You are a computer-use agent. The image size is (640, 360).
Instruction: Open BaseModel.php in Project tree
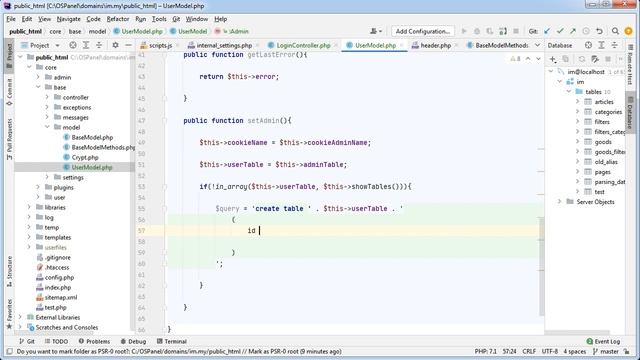[x=92, y=137]
